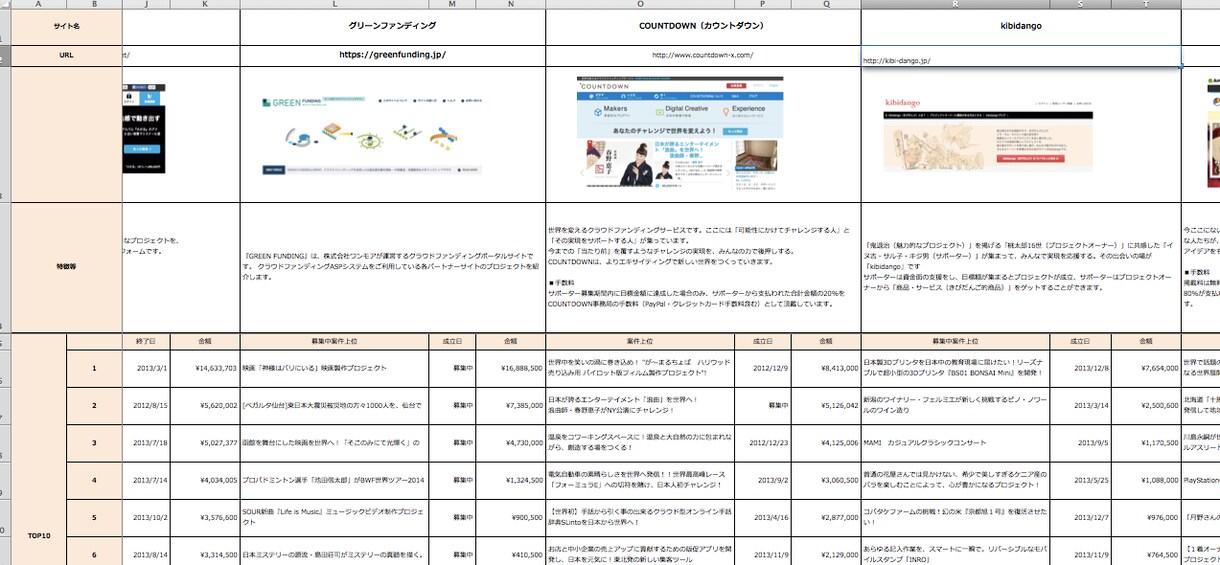This screenshot has width=1220, height=565.
Task: Click the ¥1,324,500 amount cell
Action: (511, 480)
